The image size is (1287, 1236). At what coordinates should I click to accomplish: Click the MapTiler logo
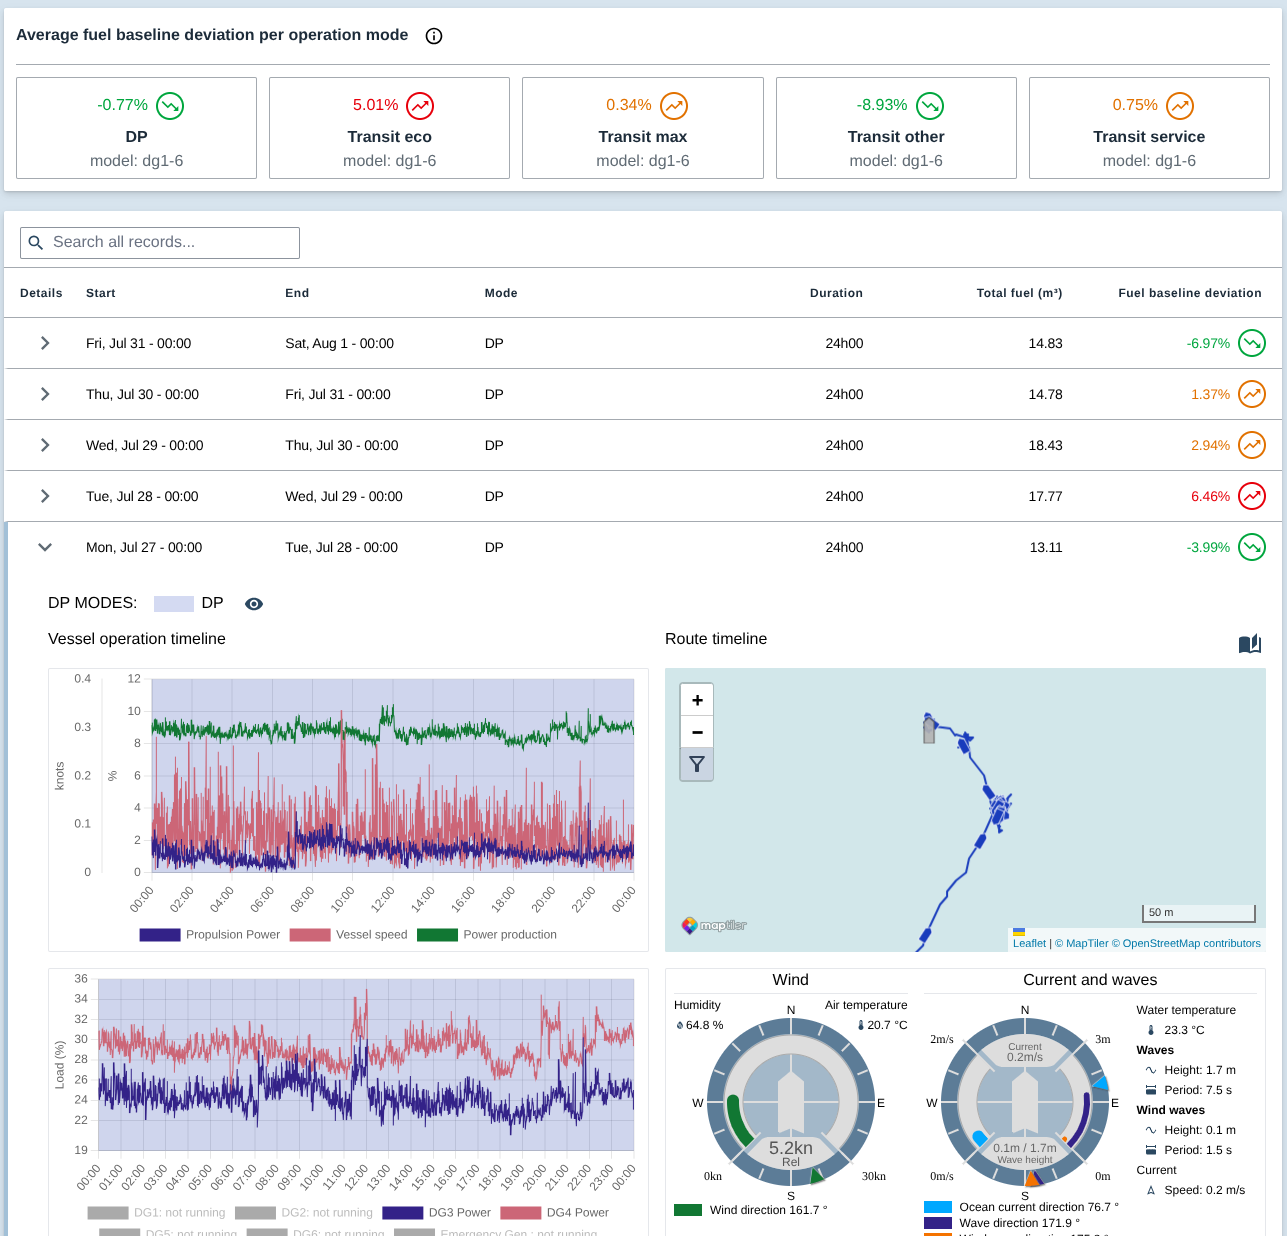[714, 926]
